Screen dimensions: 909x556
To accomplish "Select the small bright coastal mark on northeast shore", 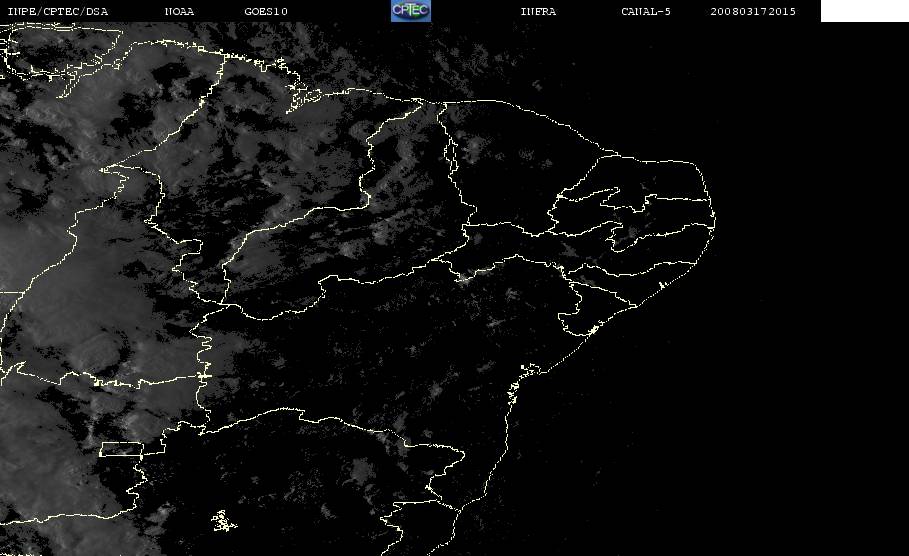I will pyautogui.click(x=661, y=285).
